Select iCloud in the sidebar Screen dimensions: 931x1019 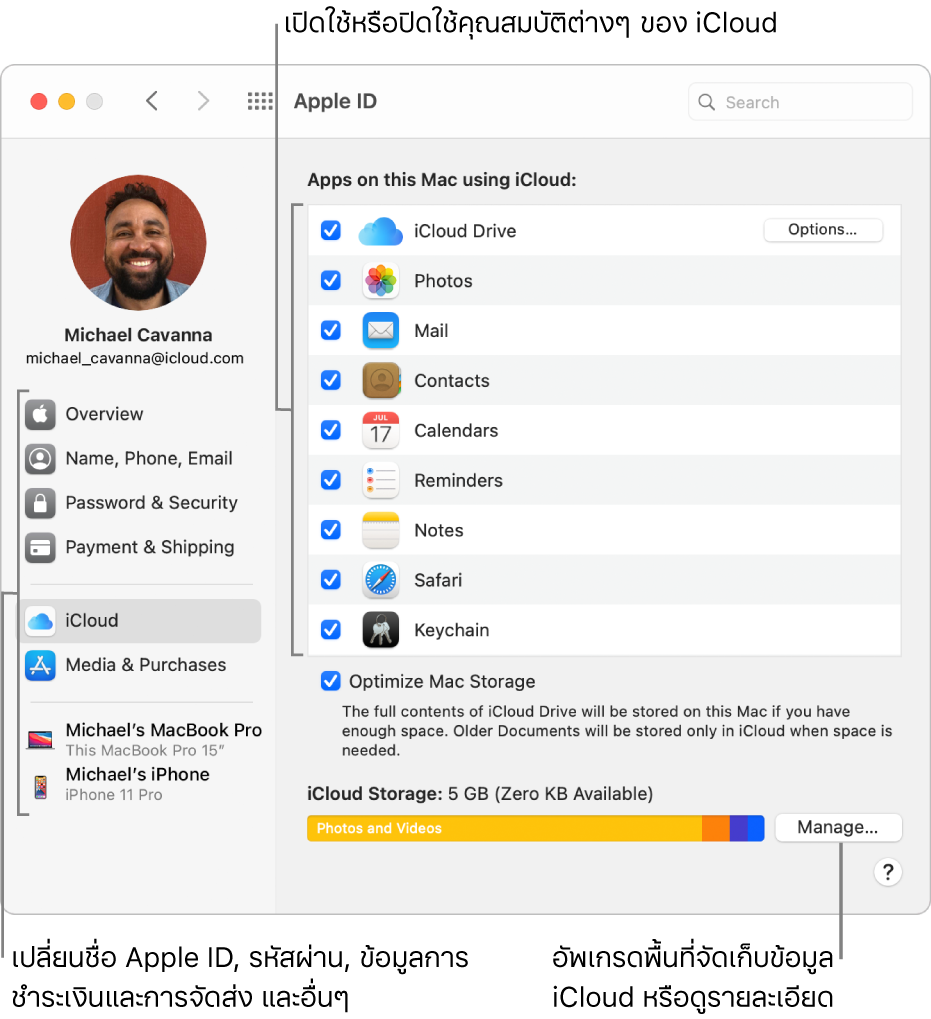tap(141, 621)
